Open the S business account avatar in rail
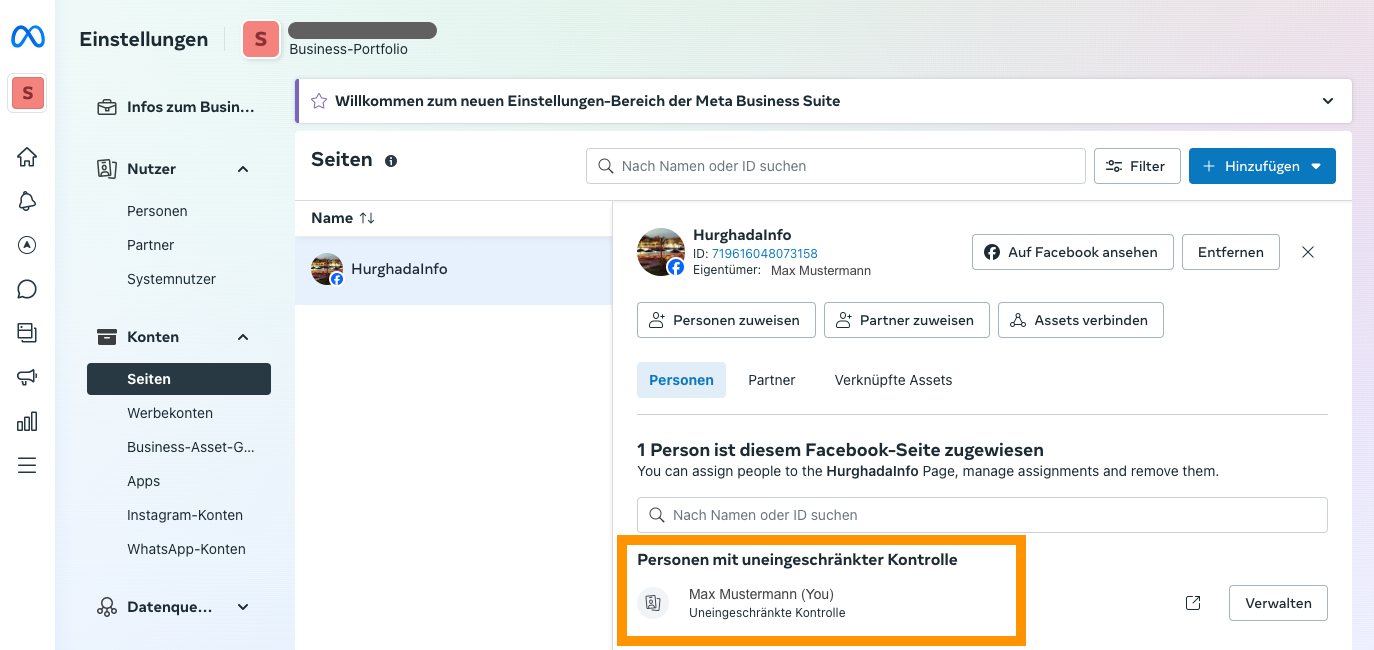1374x650 pixels. (27, 93)
